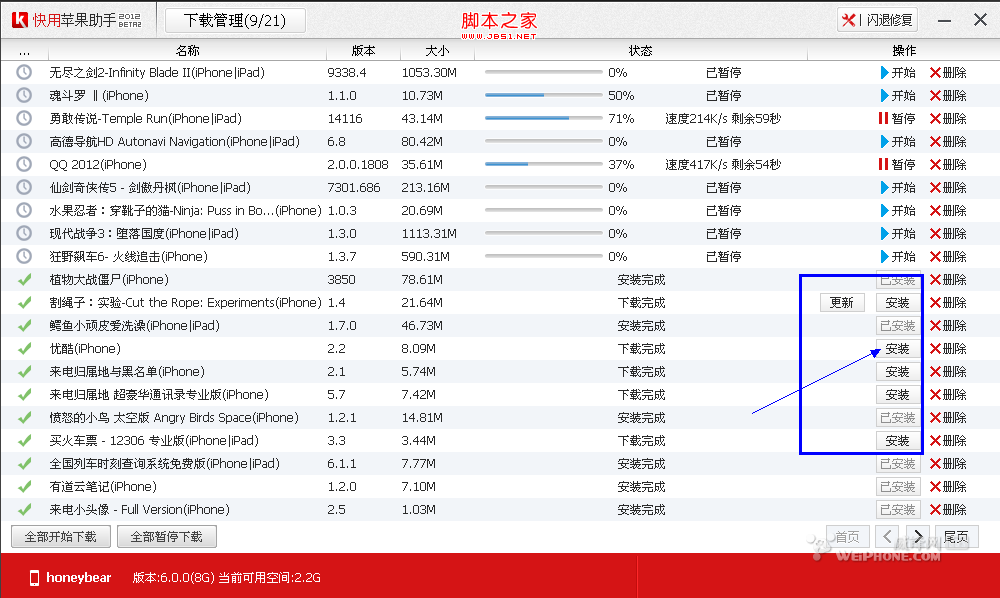Select the 愤怒的小鸟 太空版 row name
Viewport: 1000px width, 598px height.
pos(174,418)
